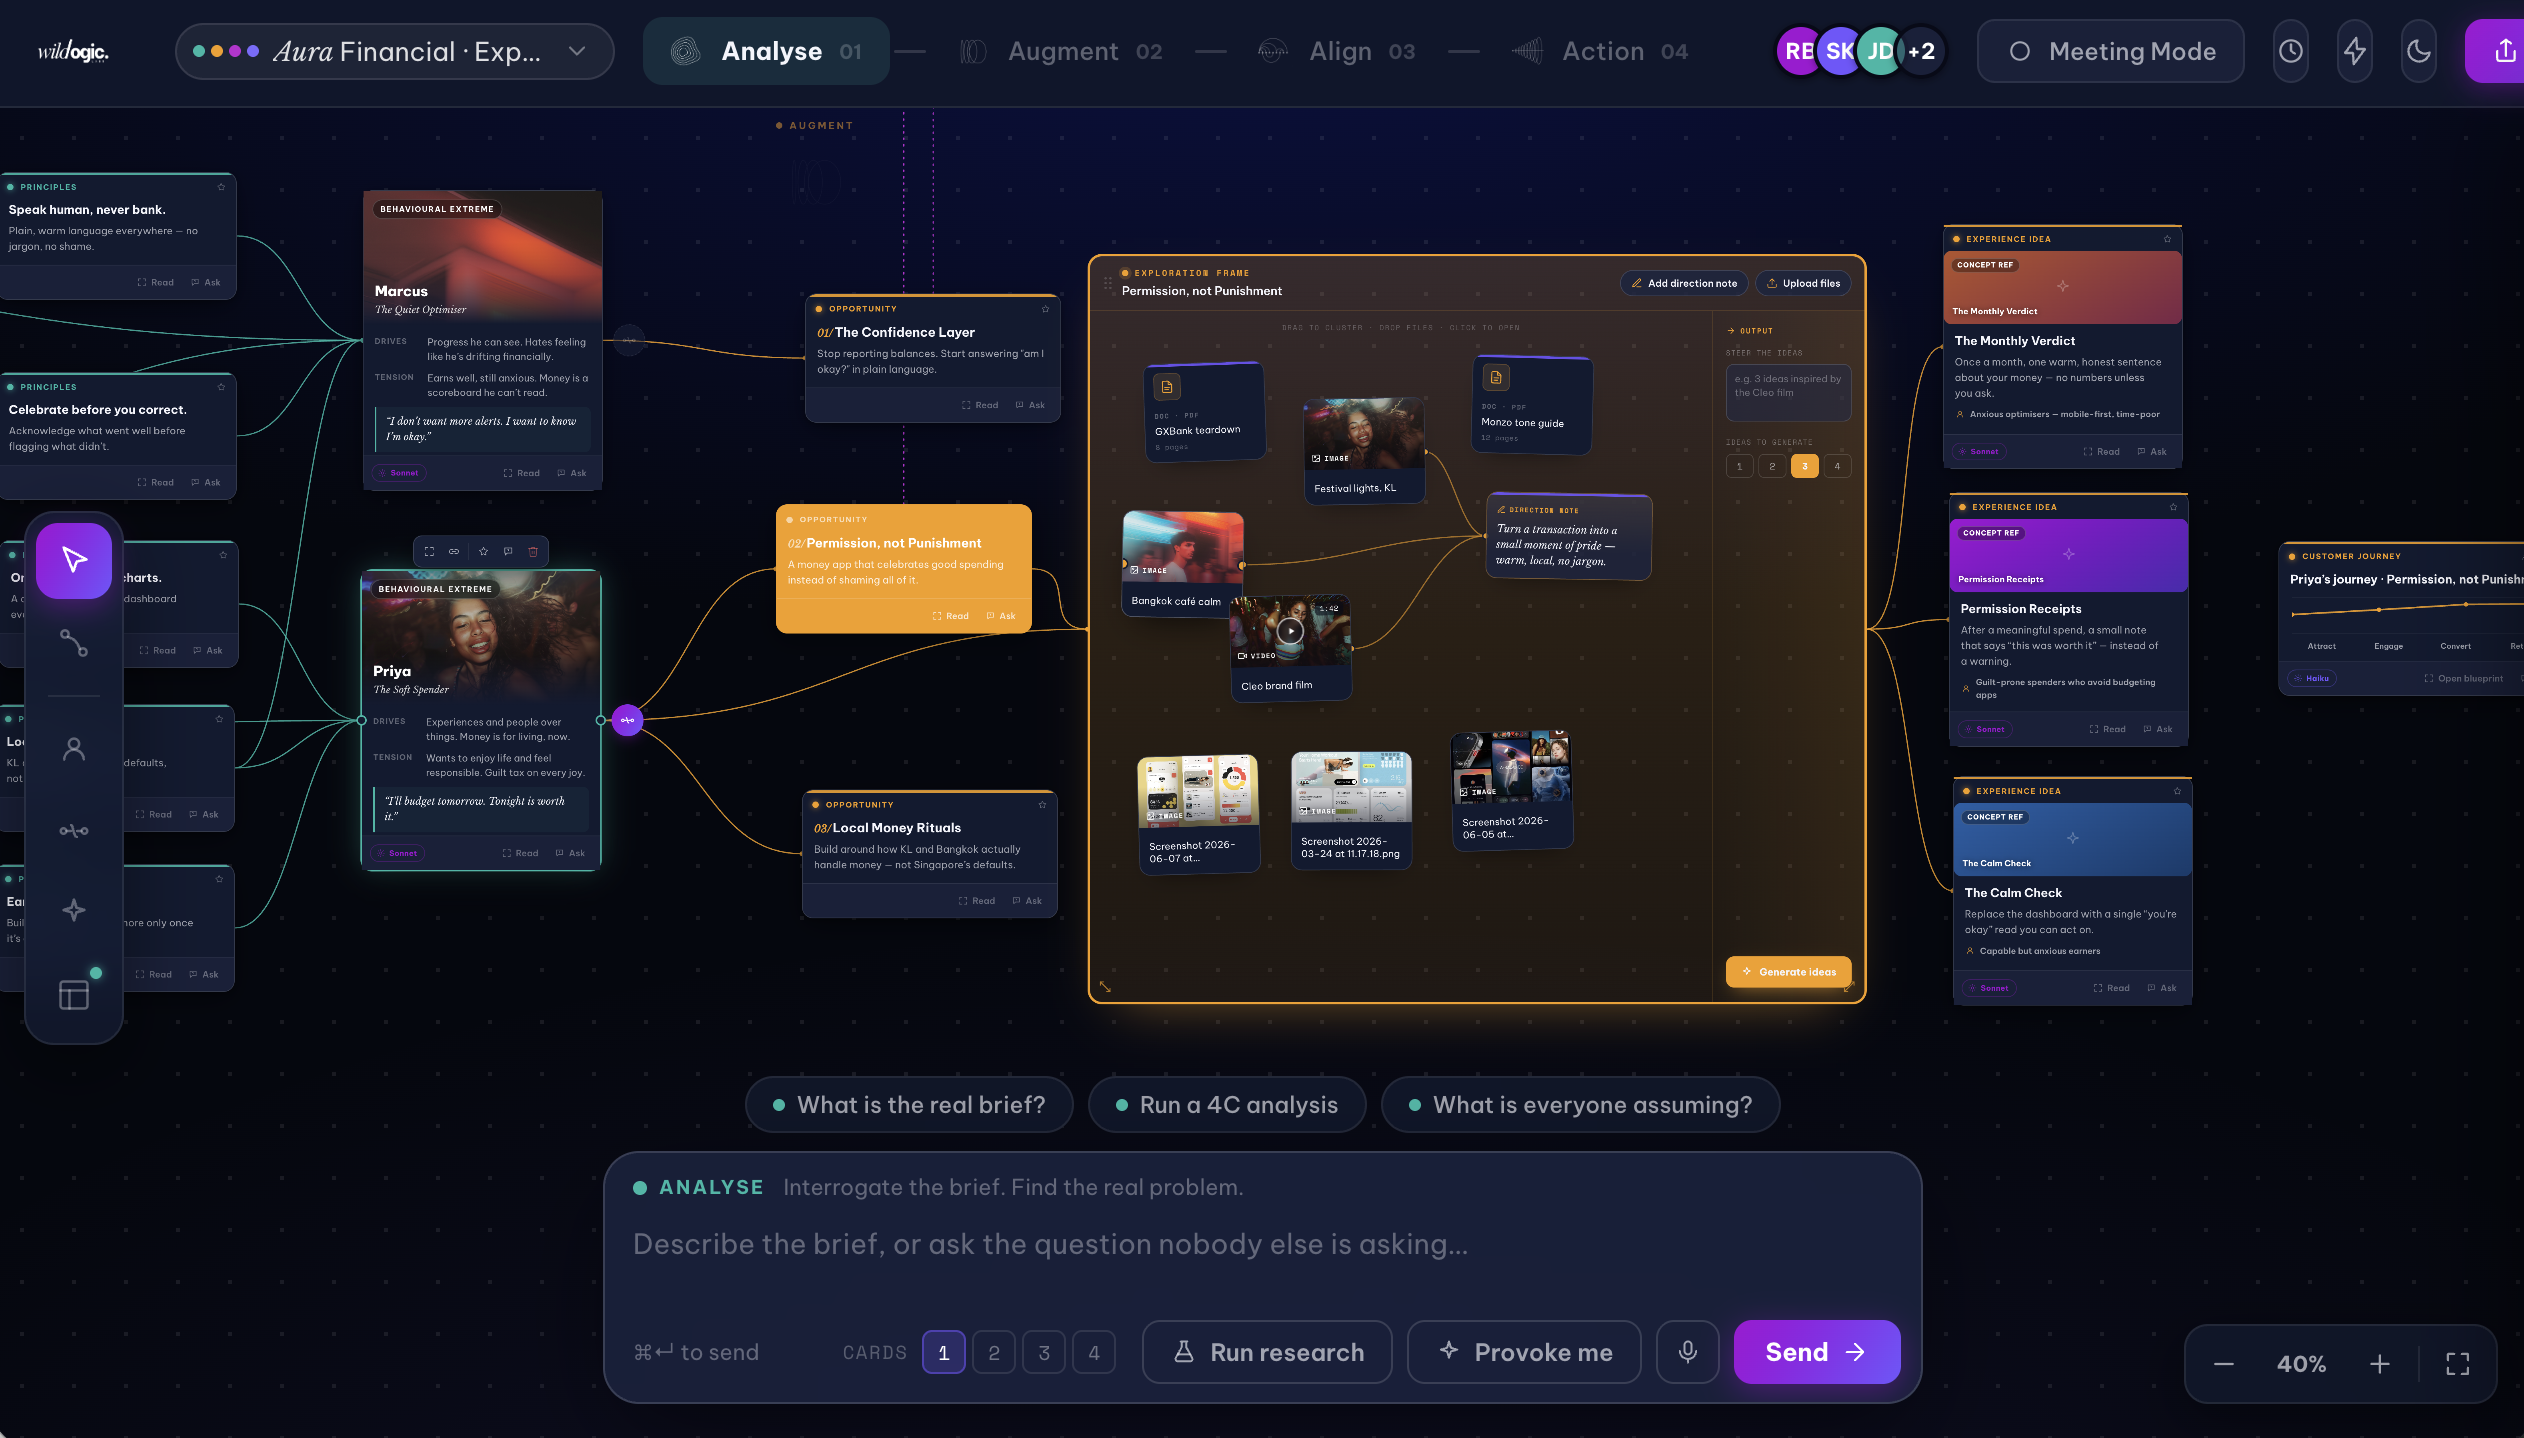
Task: Fit canvas to screen with the fullscreen icon
Action: pyautogui.click(x=2458, y=1364)
